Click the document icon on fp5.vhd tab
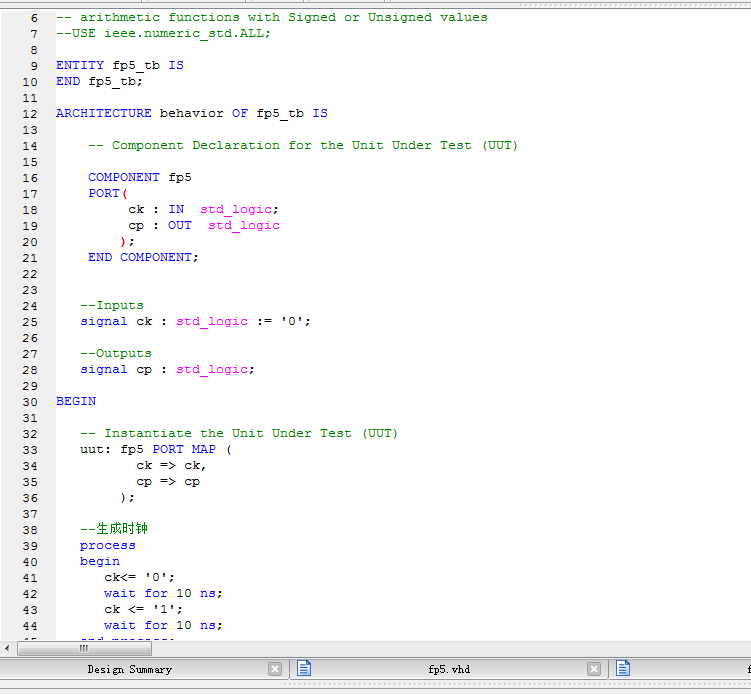 click(304, 669)
